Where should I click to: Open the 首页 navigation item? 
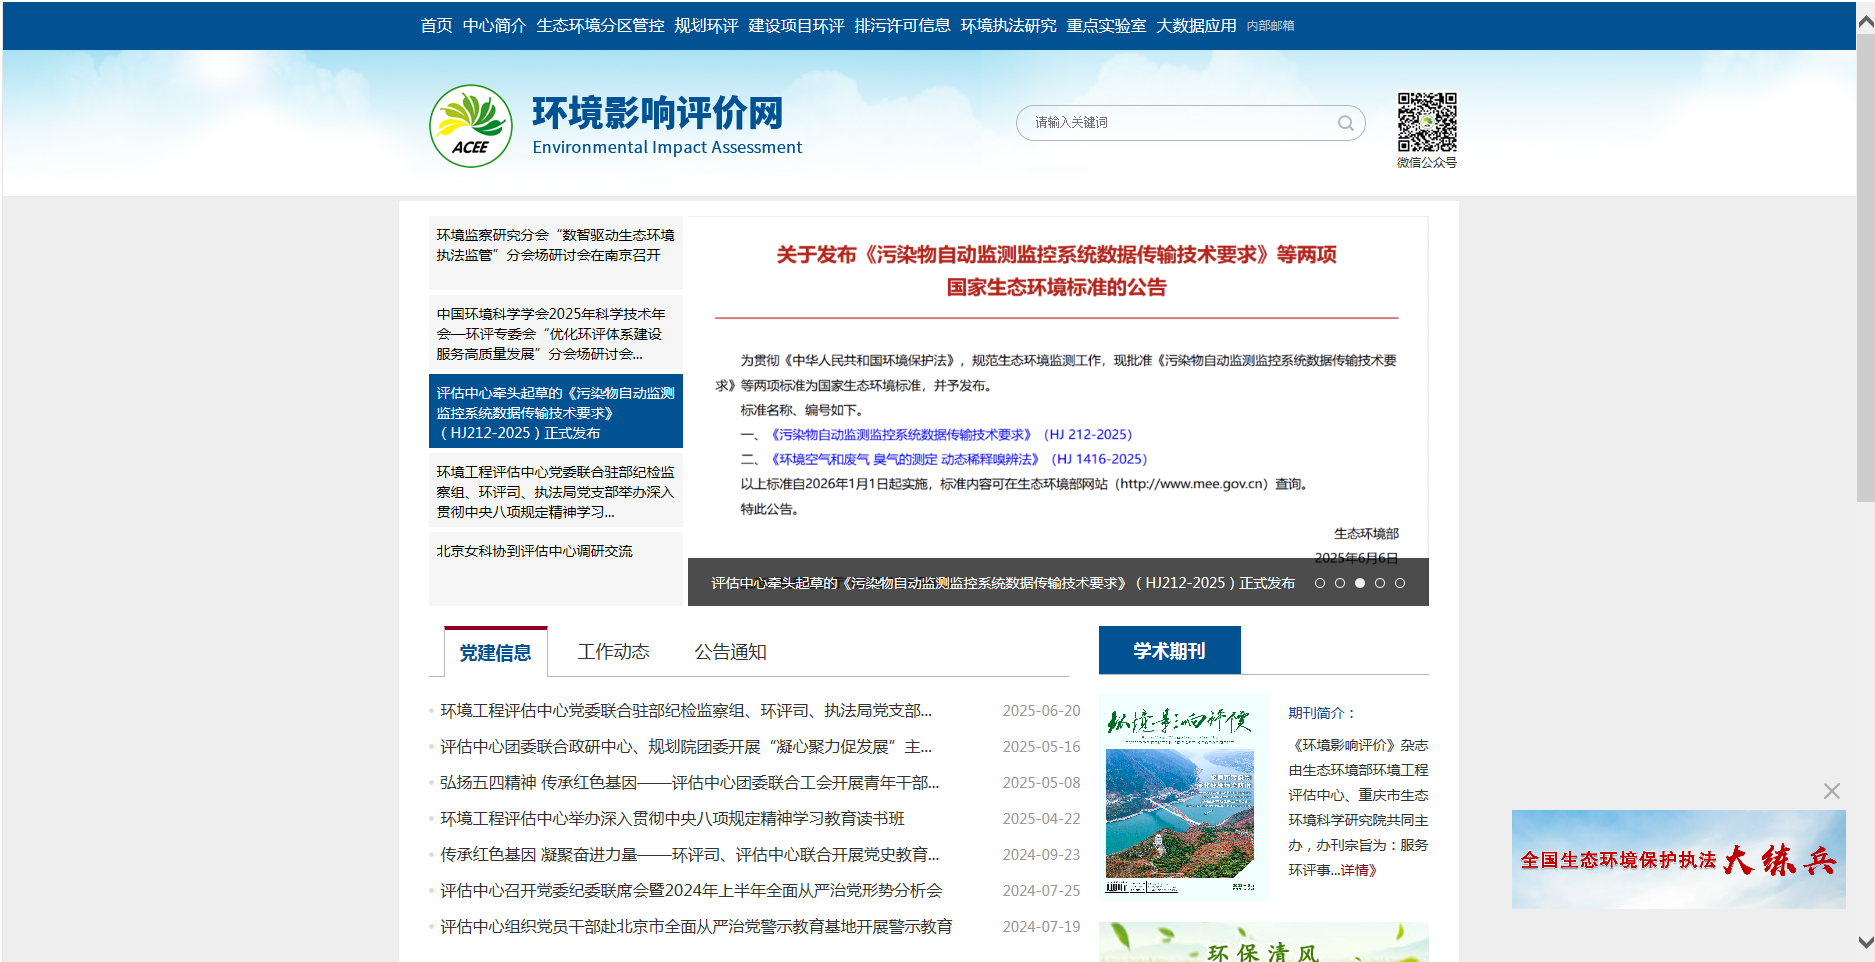pyautogui.click(x=435, y=25)
